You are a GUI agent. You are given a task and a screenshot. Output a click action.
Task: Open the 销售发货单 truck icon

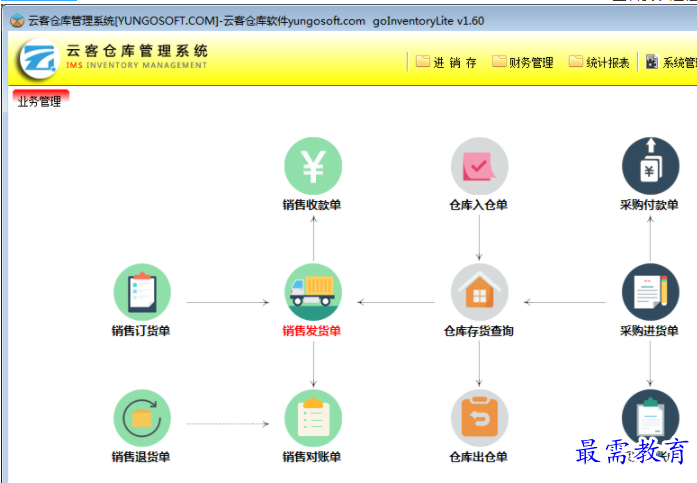[313, 292]
